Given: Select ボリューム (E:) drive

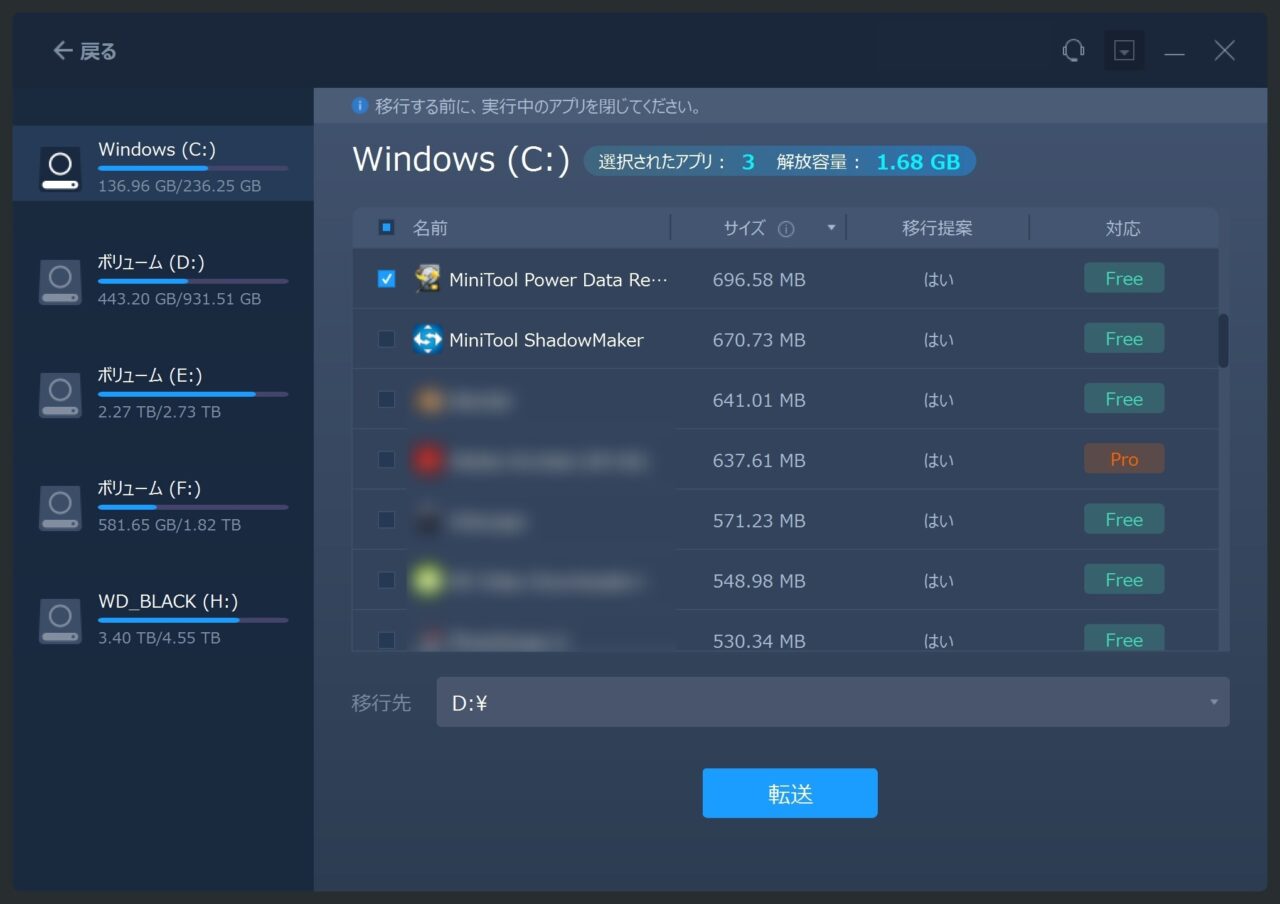Looking at the screenshot, I should click(163, 393).
